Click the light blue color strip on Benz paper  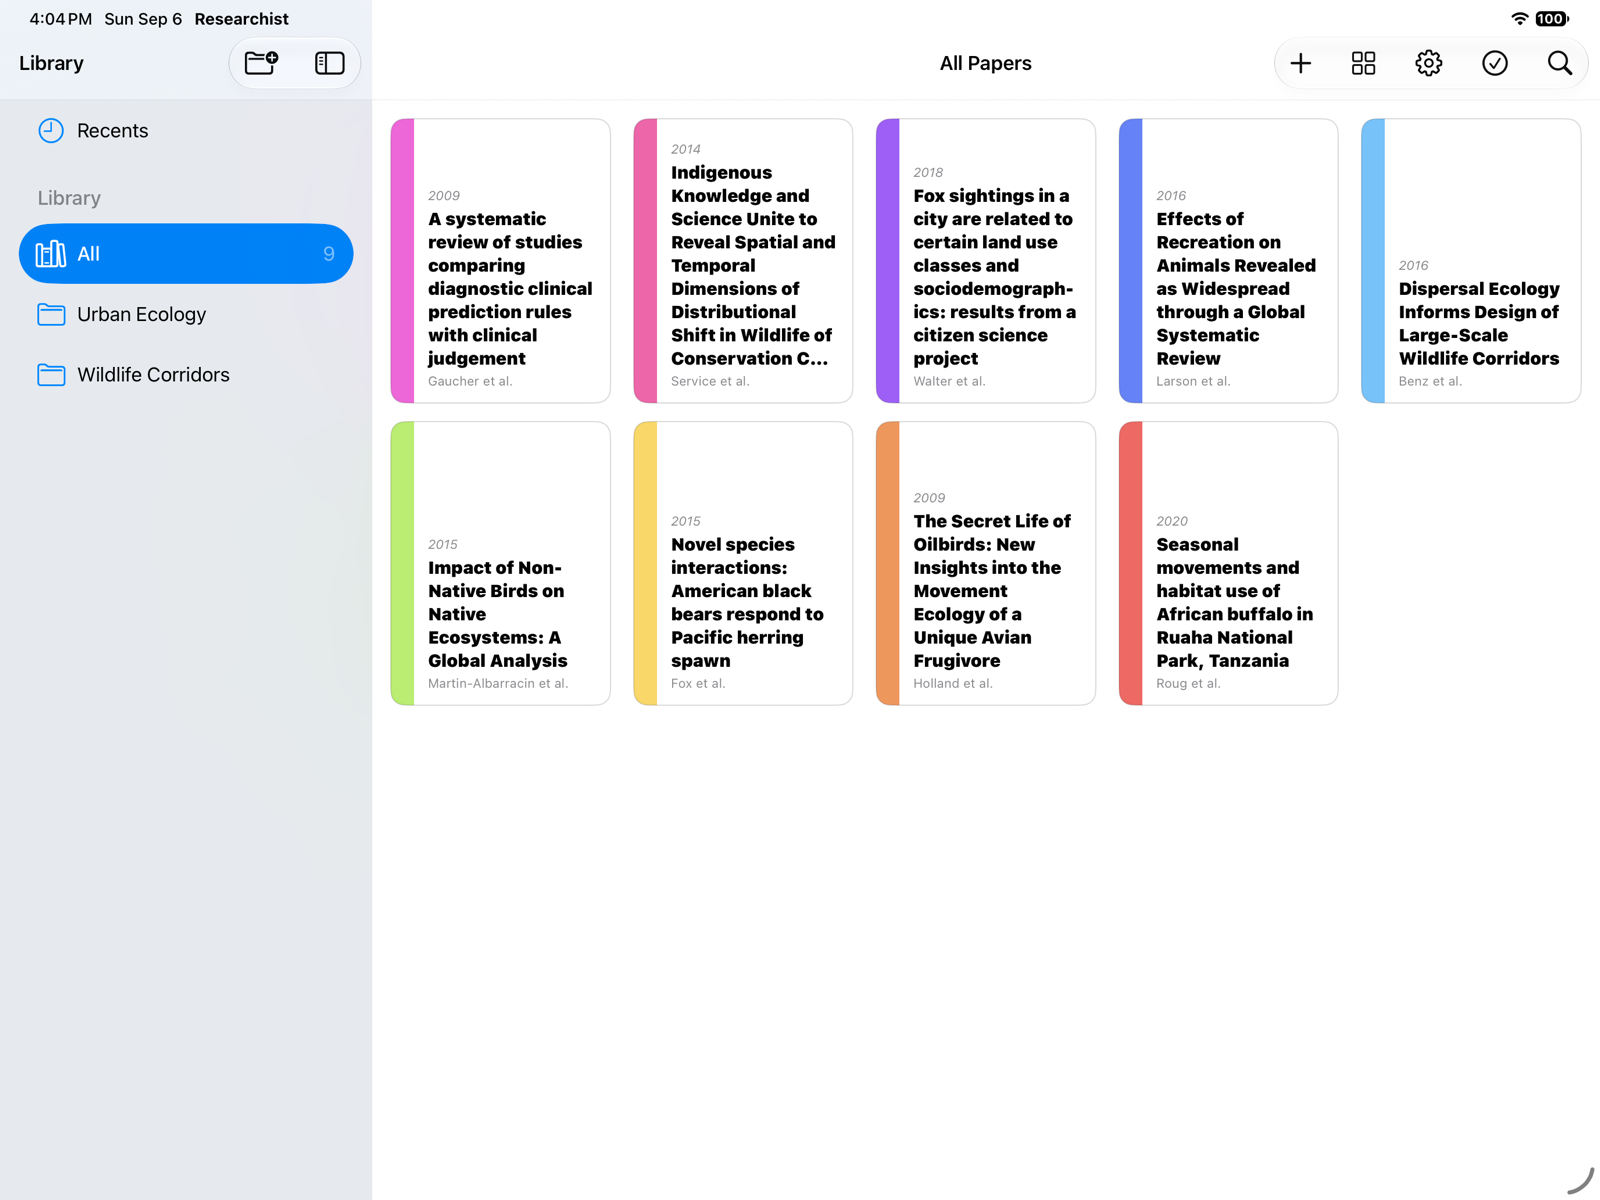point(1373,261)
